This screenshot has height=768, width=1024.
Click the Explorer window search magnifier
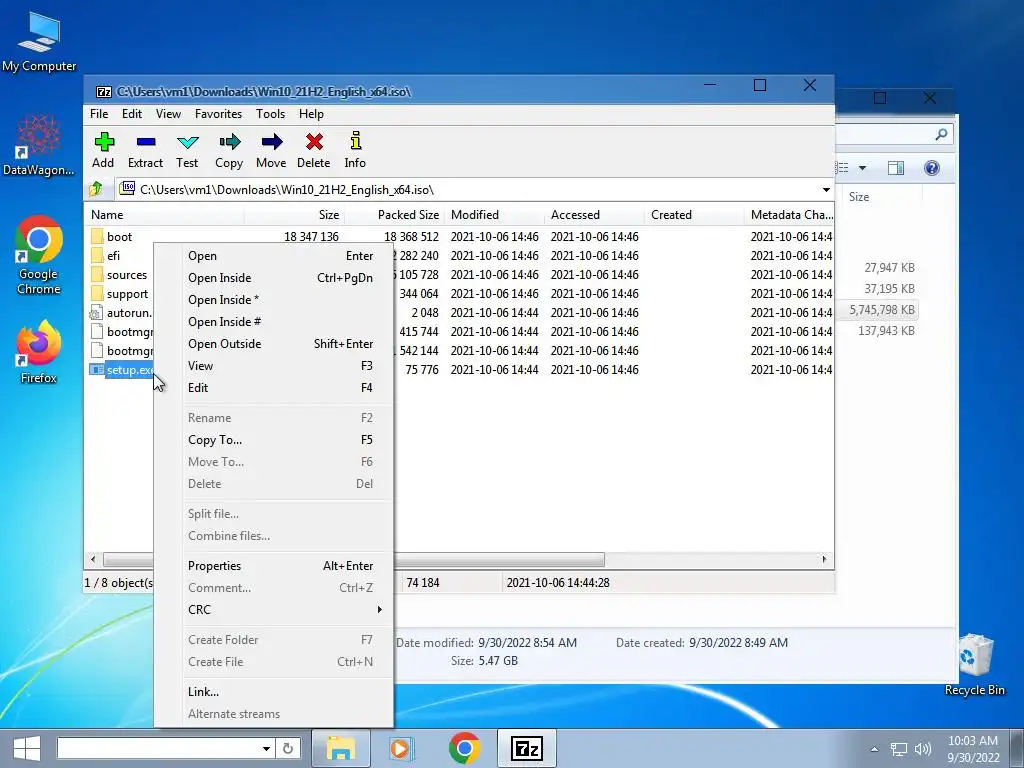(941, 135)
